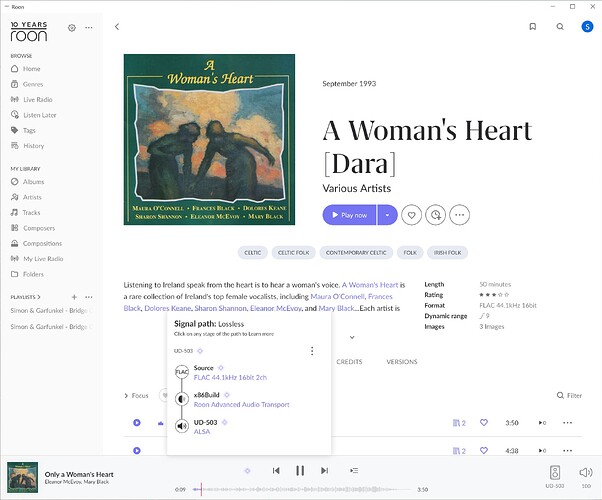Viewport: 602px width, 500px height.
Task: Select the IRISH FOLK genre tag
Action: (x=447, y=252)
